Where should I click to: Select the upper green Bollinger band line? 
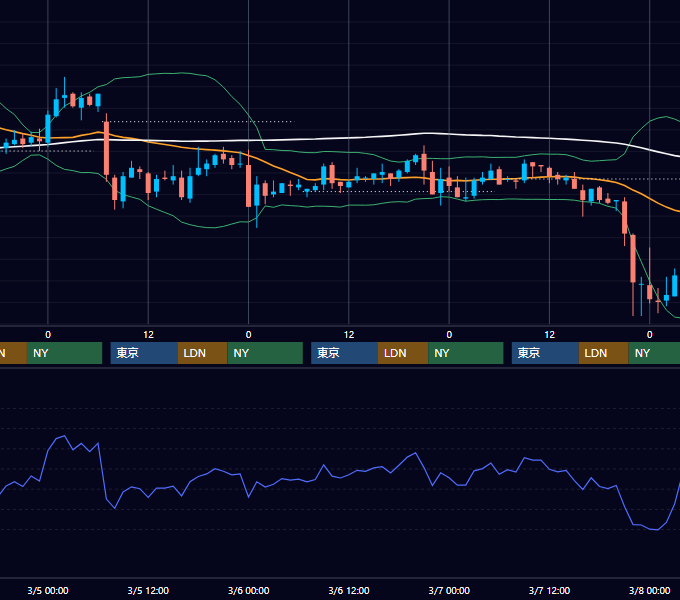tap(182, 73)
